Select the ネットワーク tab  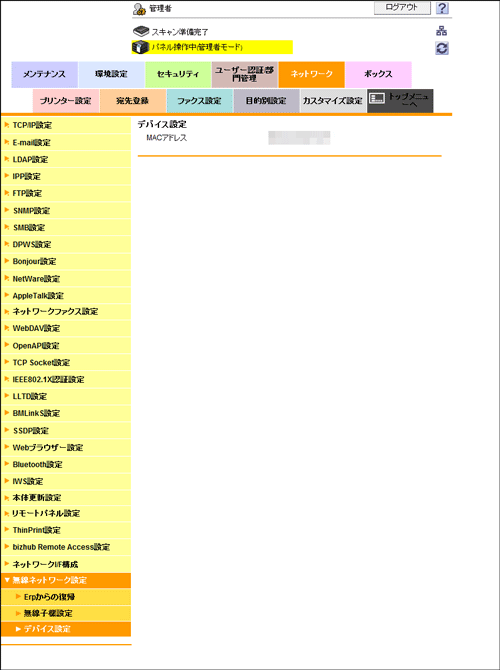click(312, 74)
